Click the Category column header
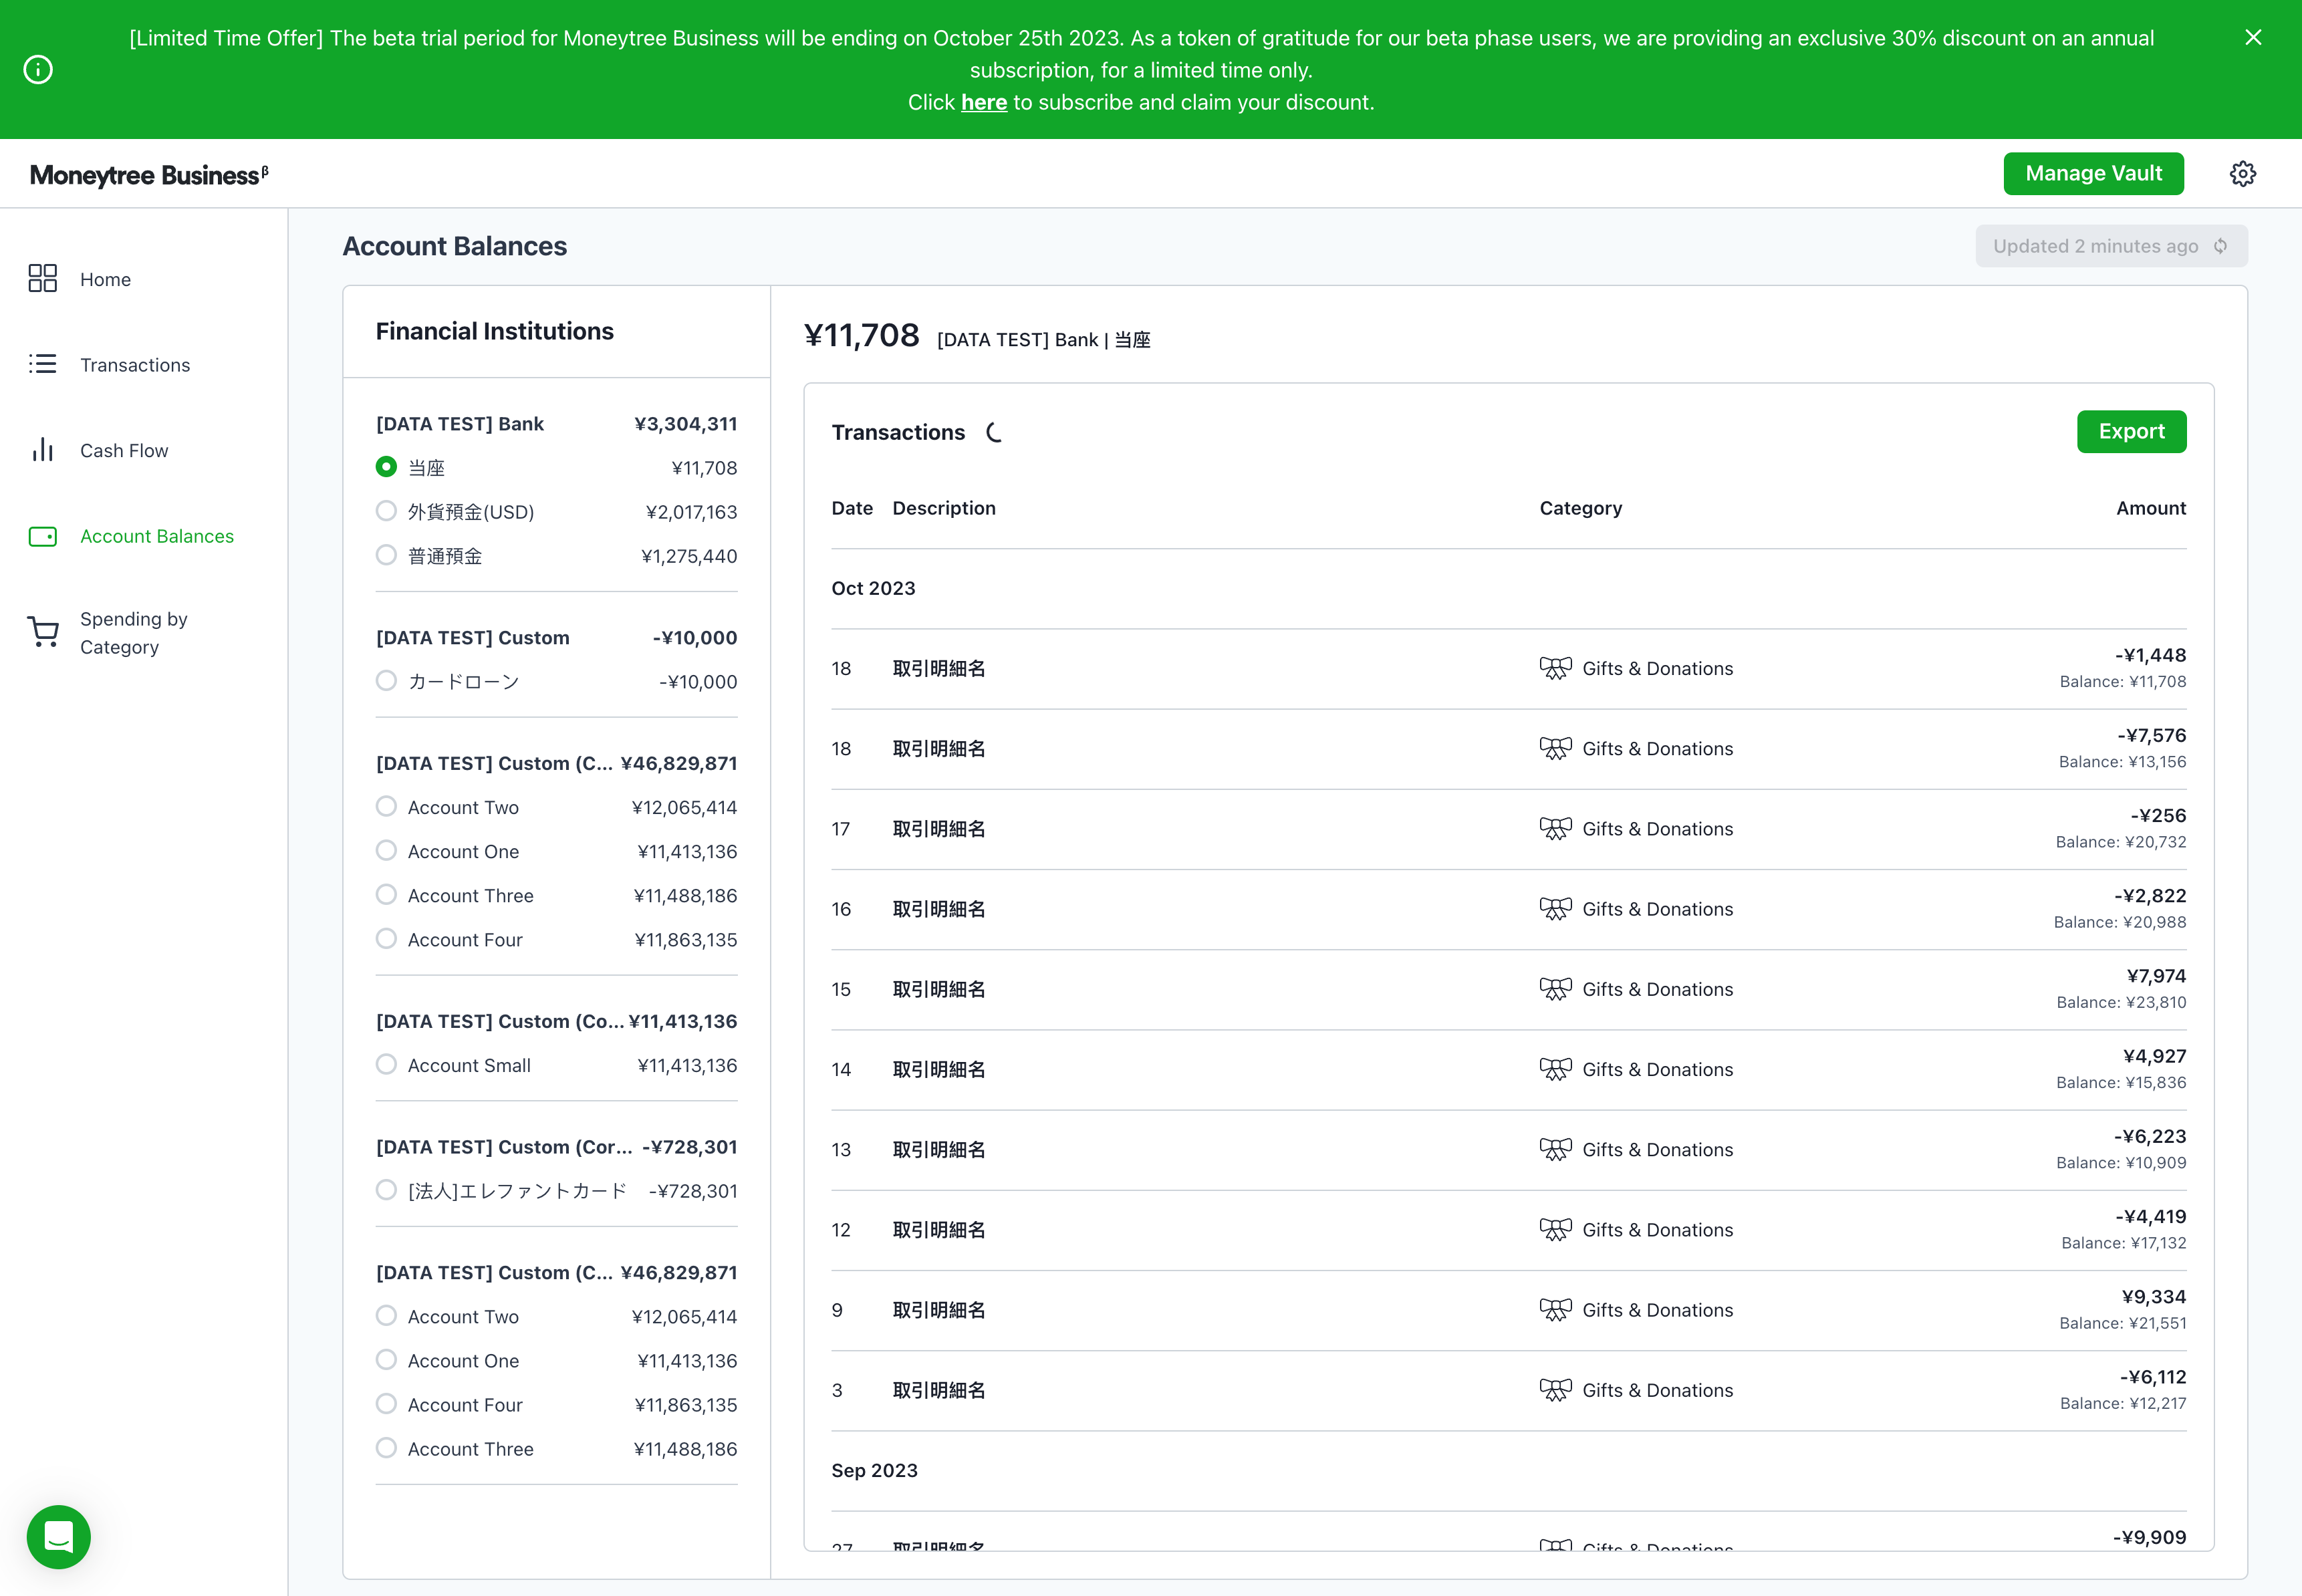Screen dimensions: 2302x1596 (x=1581, y=508)
